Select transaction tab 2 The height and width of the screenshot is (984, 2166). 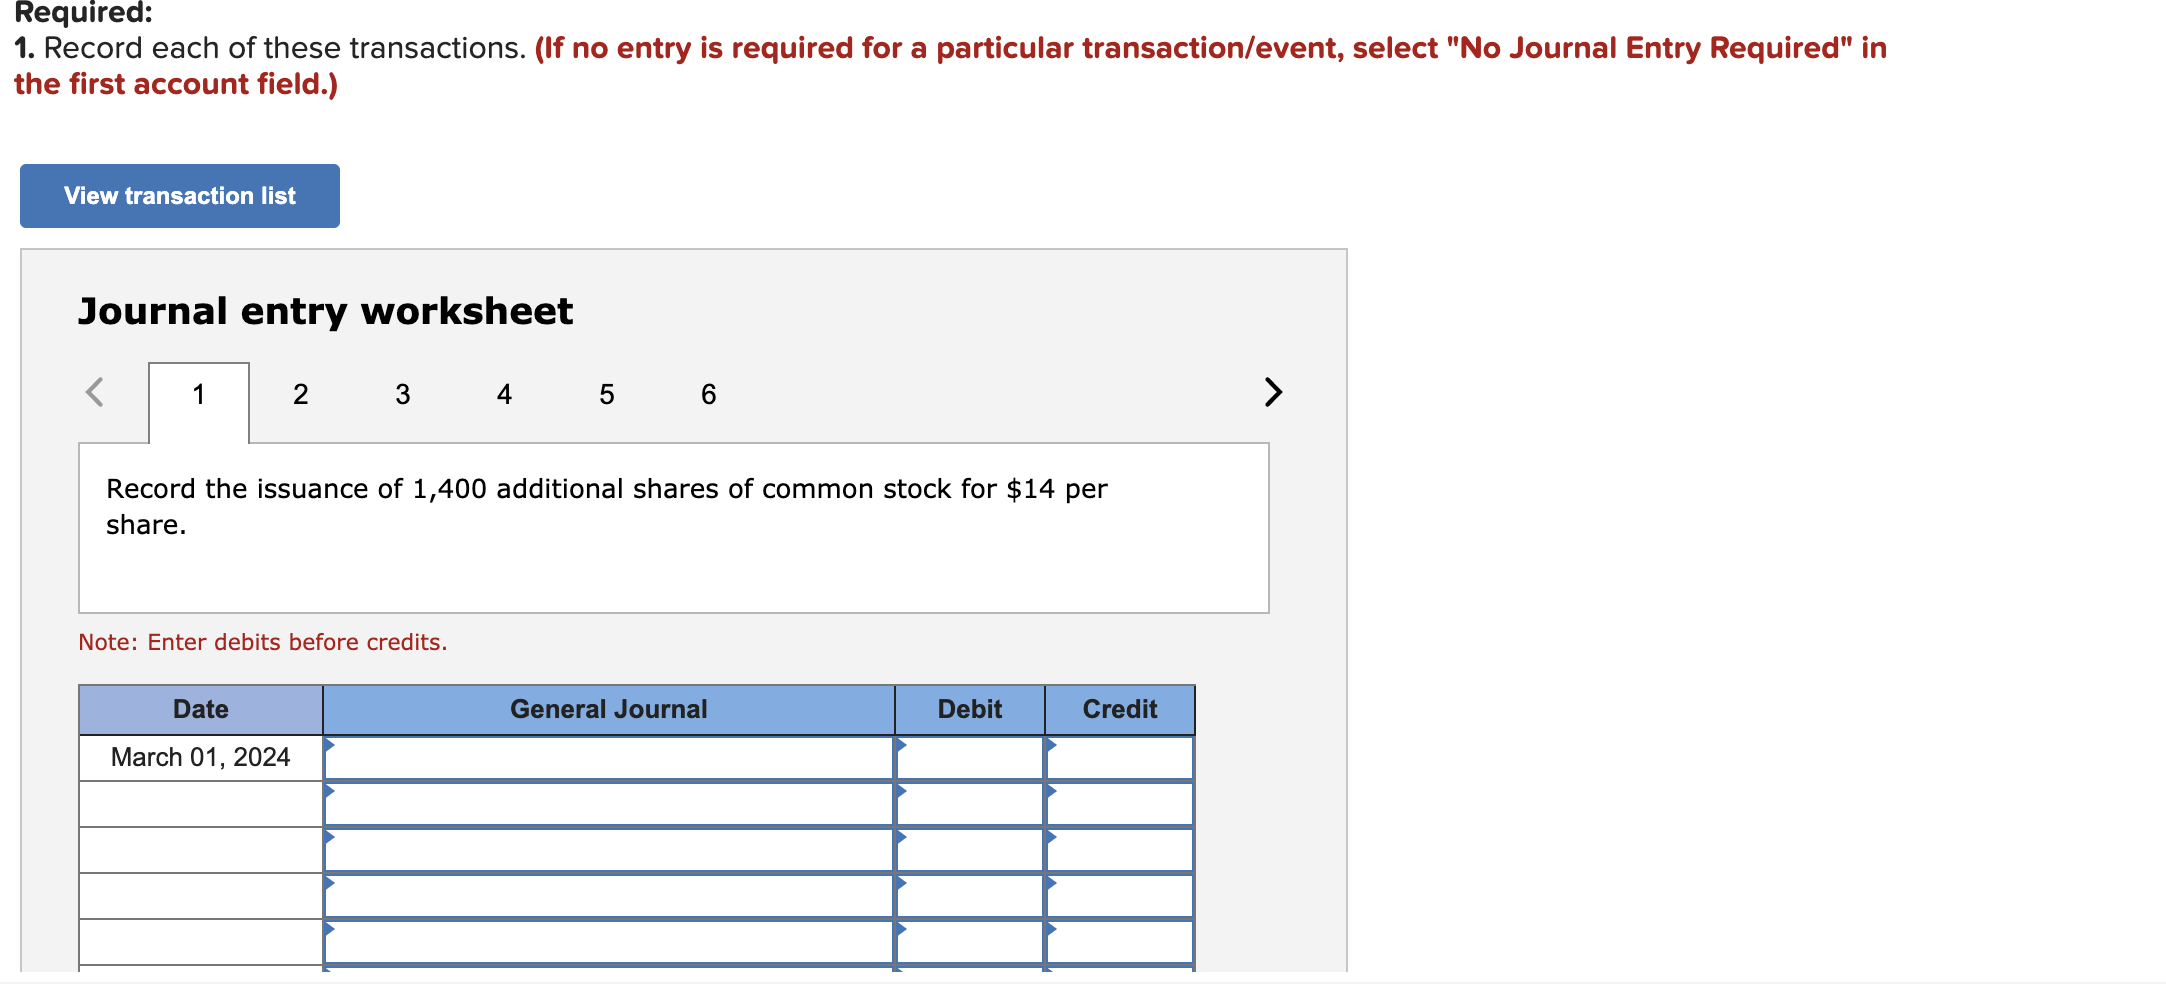coord(300,394)
